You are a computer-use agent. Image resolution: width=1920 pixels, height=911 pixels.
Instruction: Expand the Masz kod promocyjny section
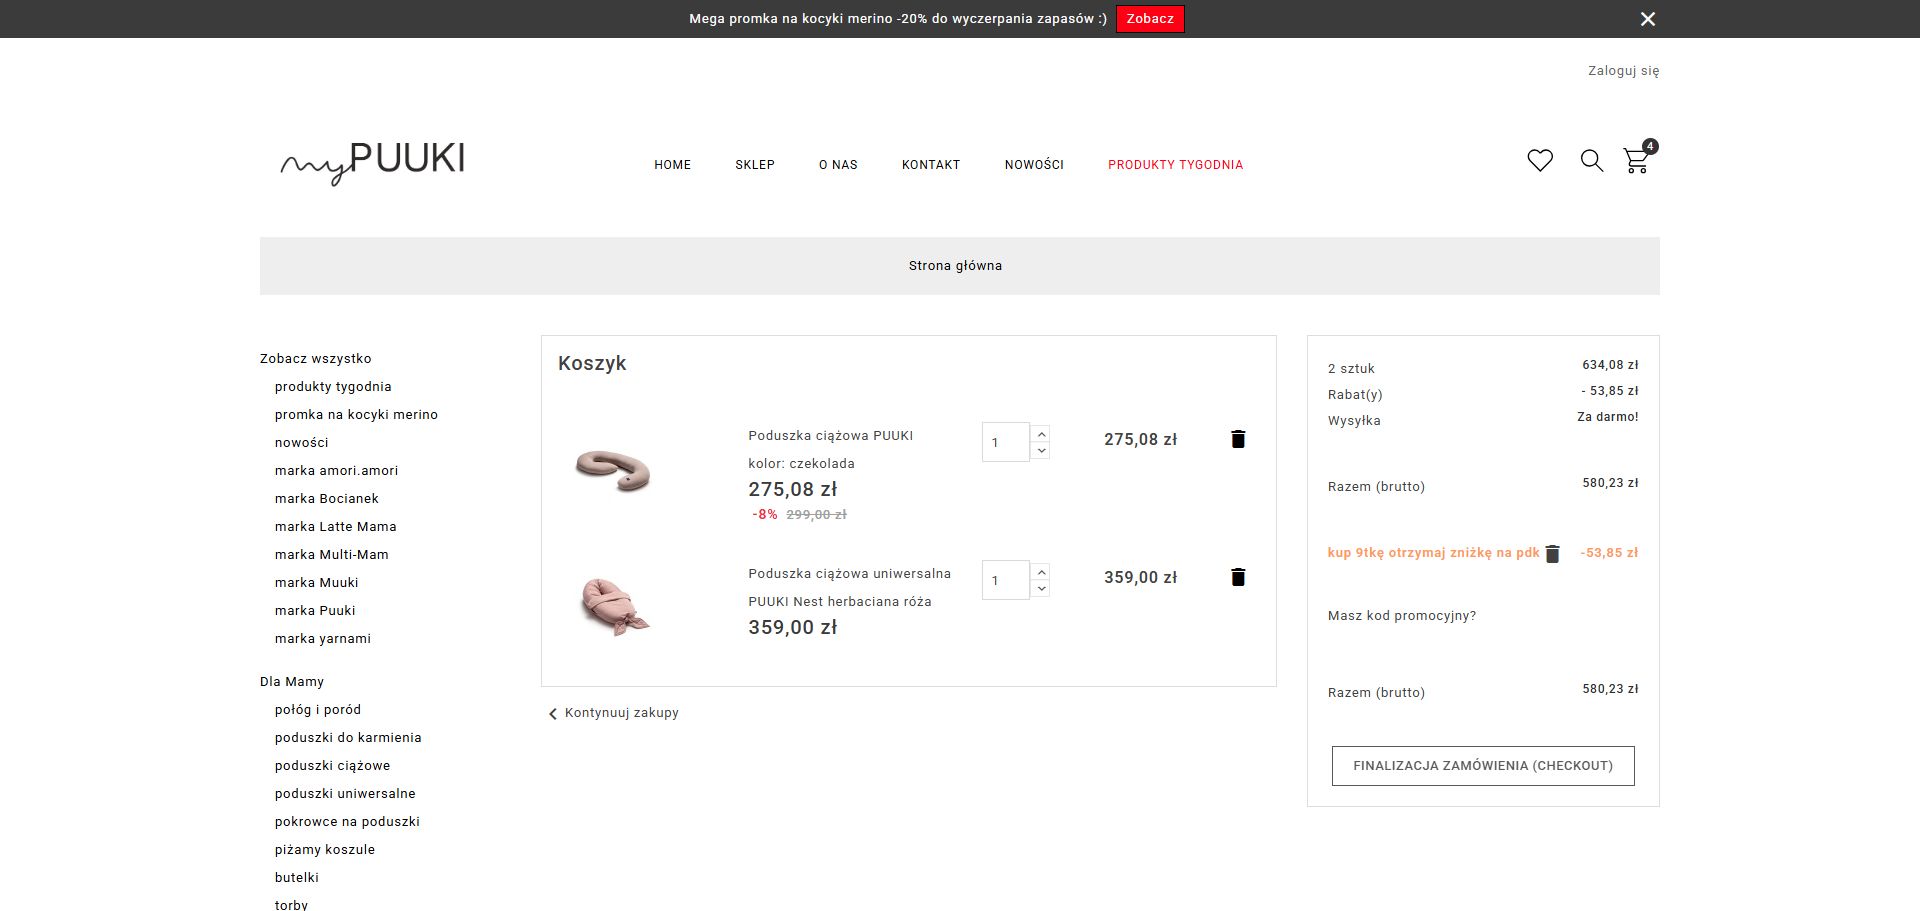click(x=1402, y=616)
